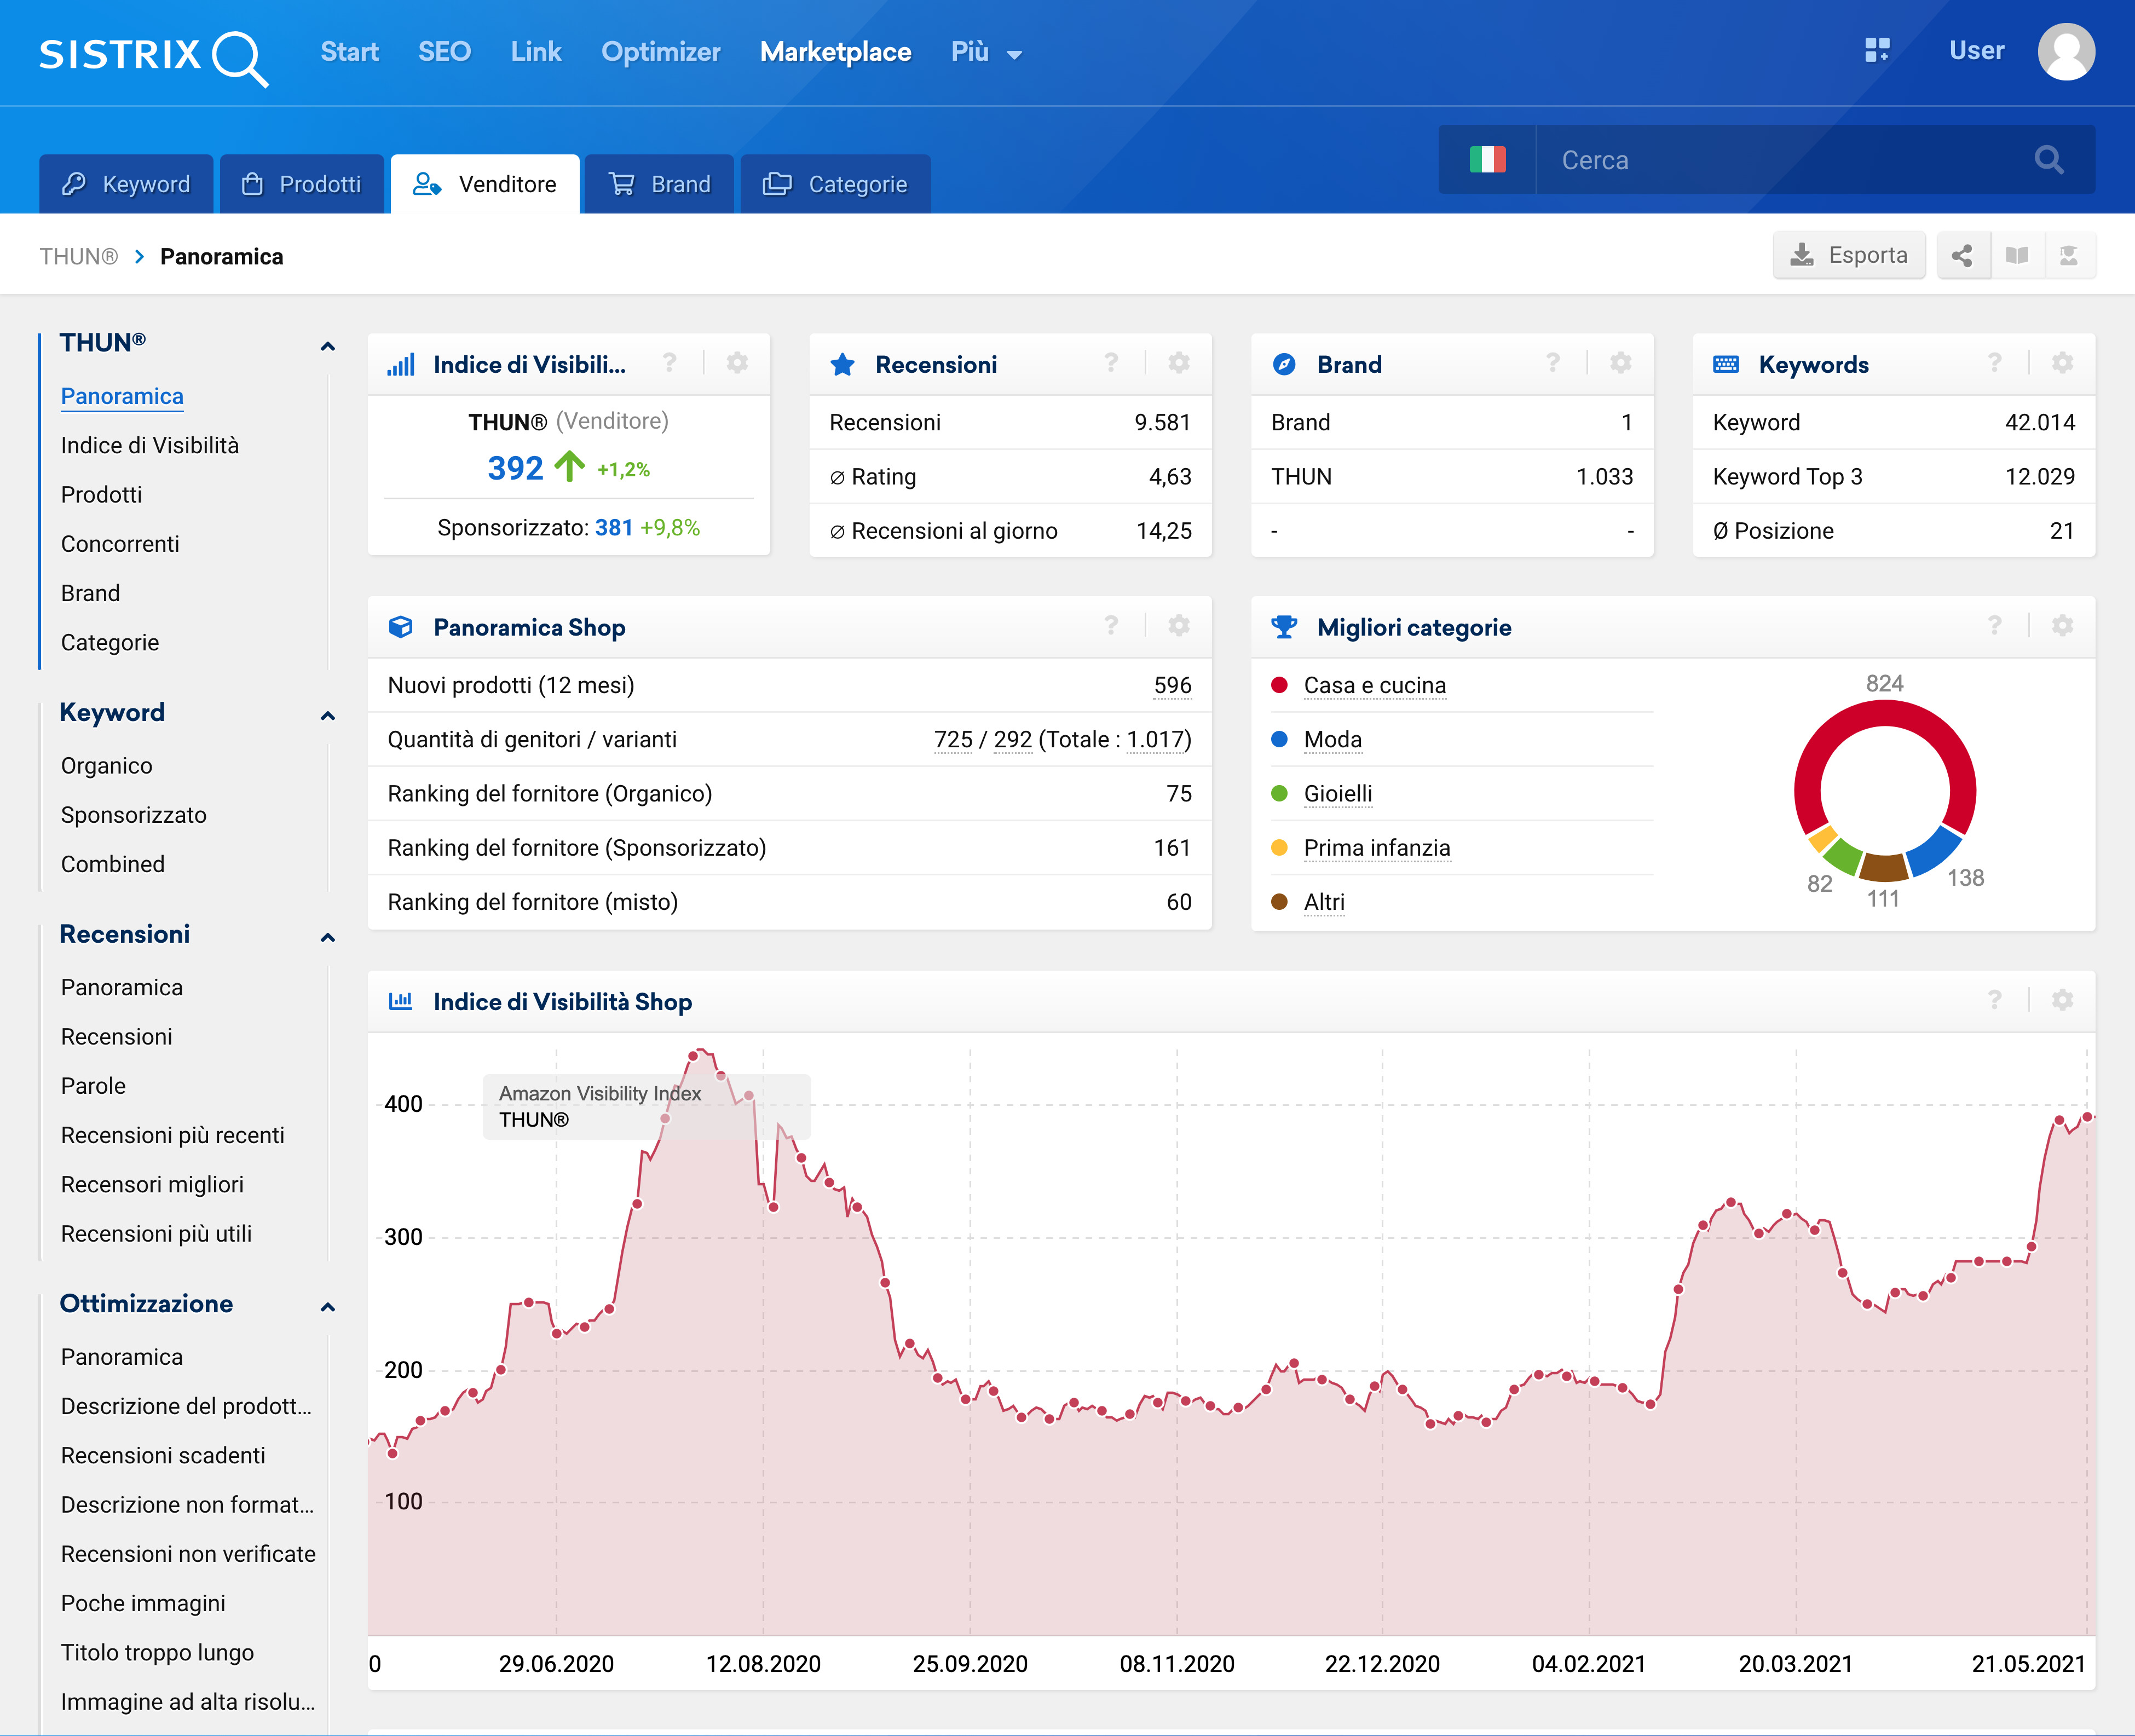Open help for Indice di Visibilità Shop chart
The height and width of the screenshot is (1736, 2135).
click(x=1995, y=1000)
